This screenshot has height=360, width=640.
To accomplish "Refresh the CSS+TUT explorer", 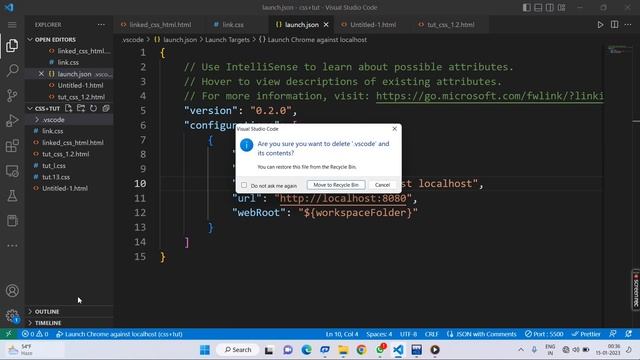I will pos(93,108).
